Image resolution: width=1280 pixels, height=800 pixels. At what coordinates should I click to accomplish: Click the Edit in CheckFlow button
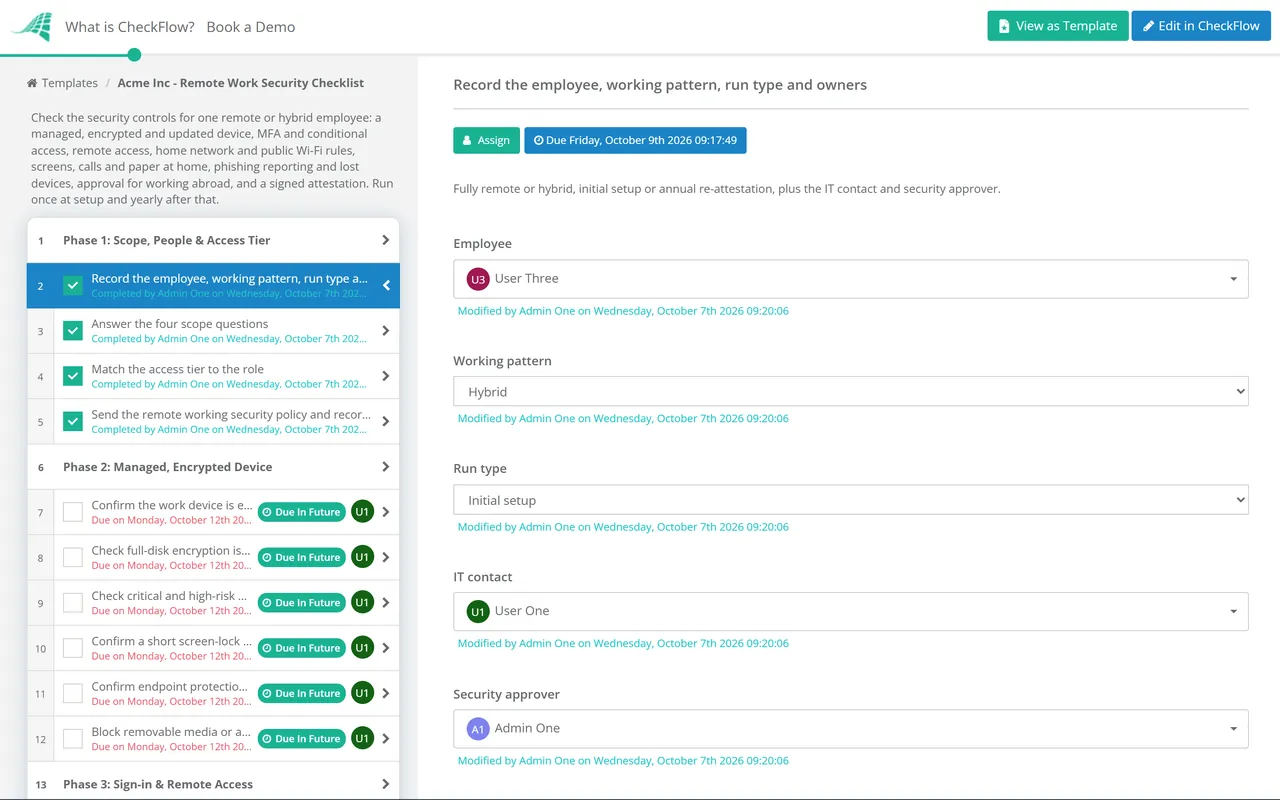point(1201,26)
